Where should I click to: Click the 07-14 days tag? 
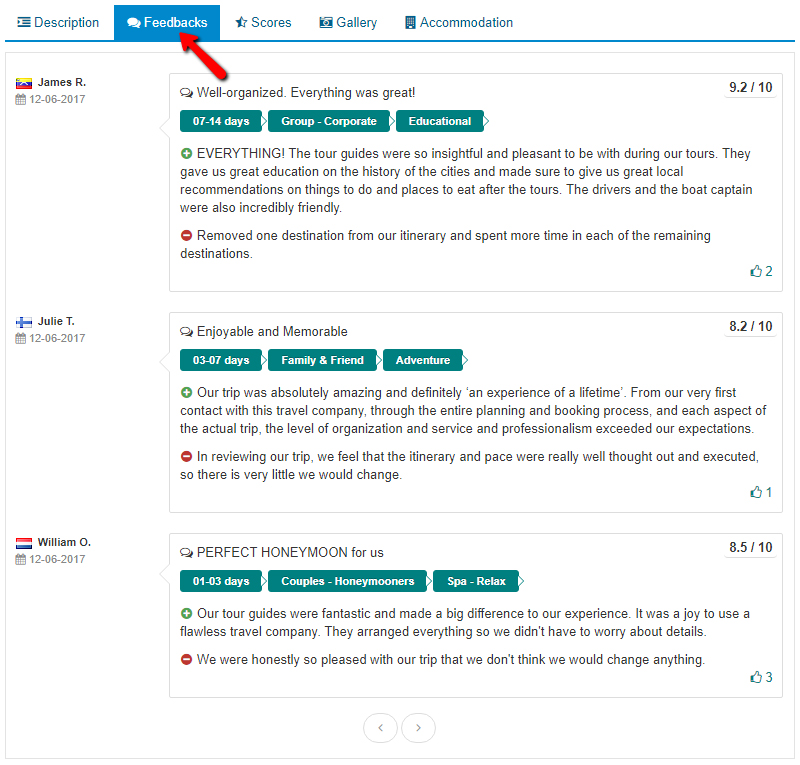(x=221, y=121)
